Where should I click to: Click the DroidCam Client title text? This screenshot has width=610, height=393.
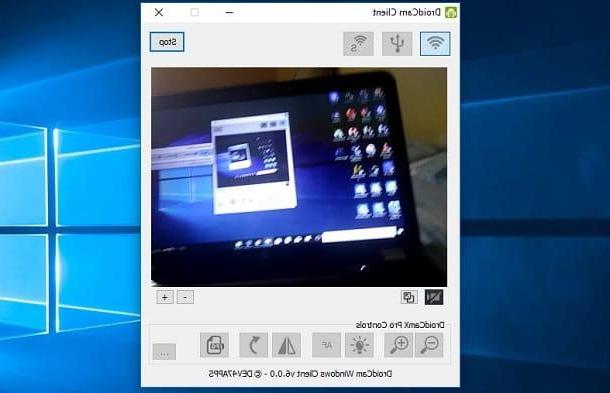(407, 12)
